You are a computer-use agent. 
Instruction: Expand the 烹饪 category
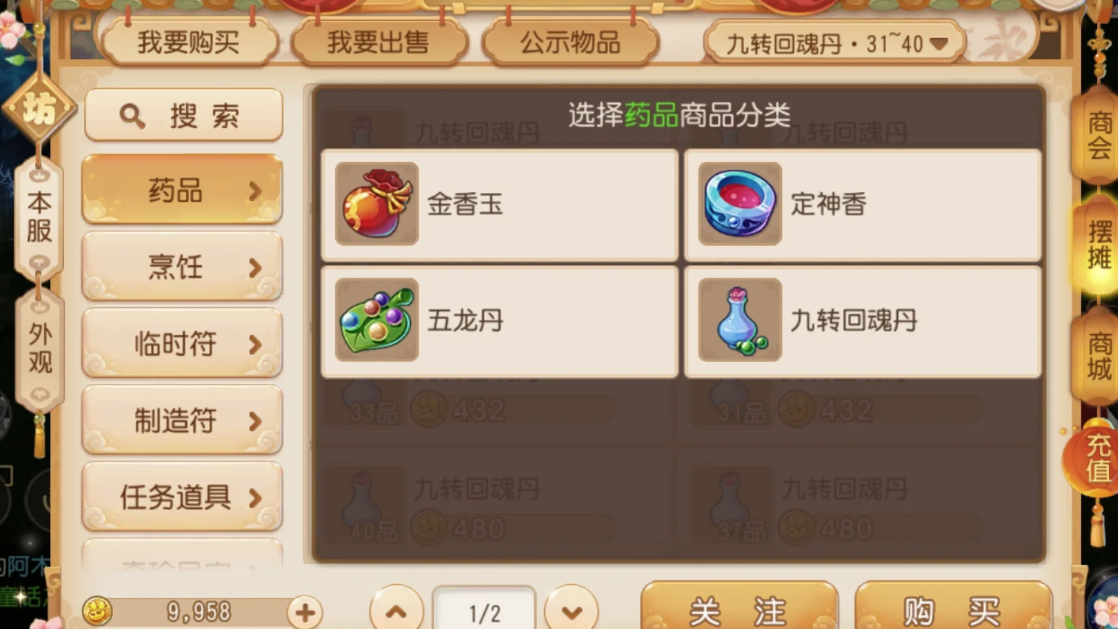click(x=183, y=267)
